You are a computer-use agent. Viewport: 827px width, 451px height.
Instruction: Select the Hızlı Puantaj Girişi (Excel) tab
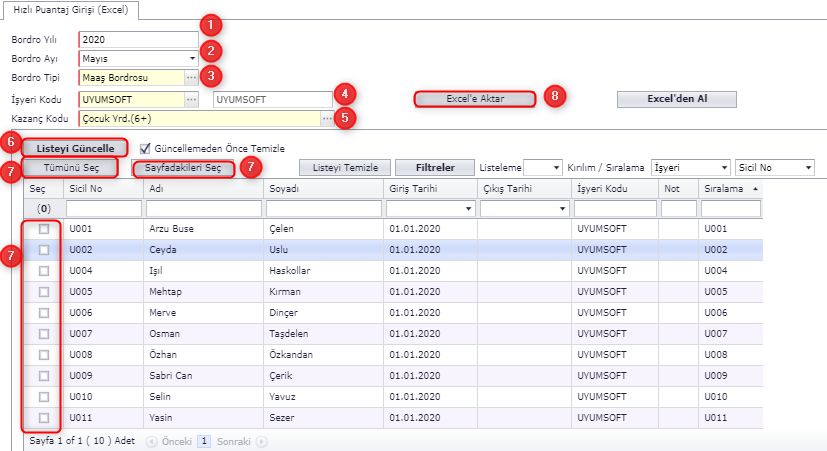(71, 11)
